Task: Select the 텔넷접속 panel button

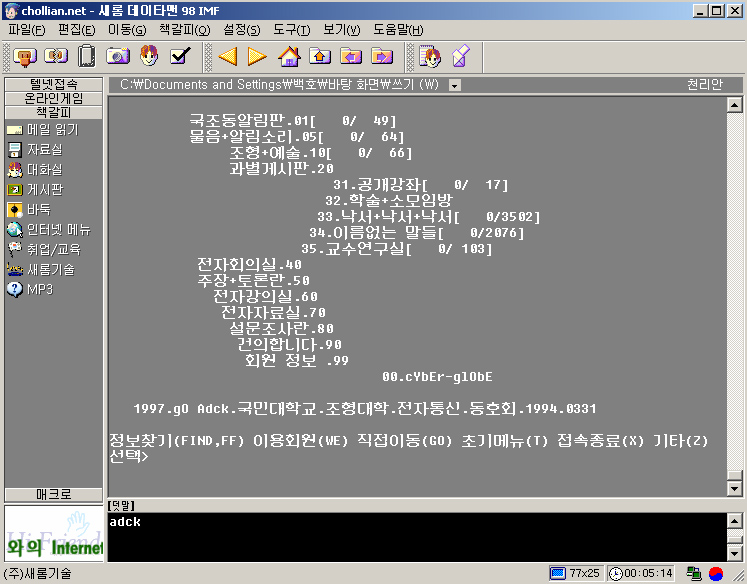Action: 53,84
